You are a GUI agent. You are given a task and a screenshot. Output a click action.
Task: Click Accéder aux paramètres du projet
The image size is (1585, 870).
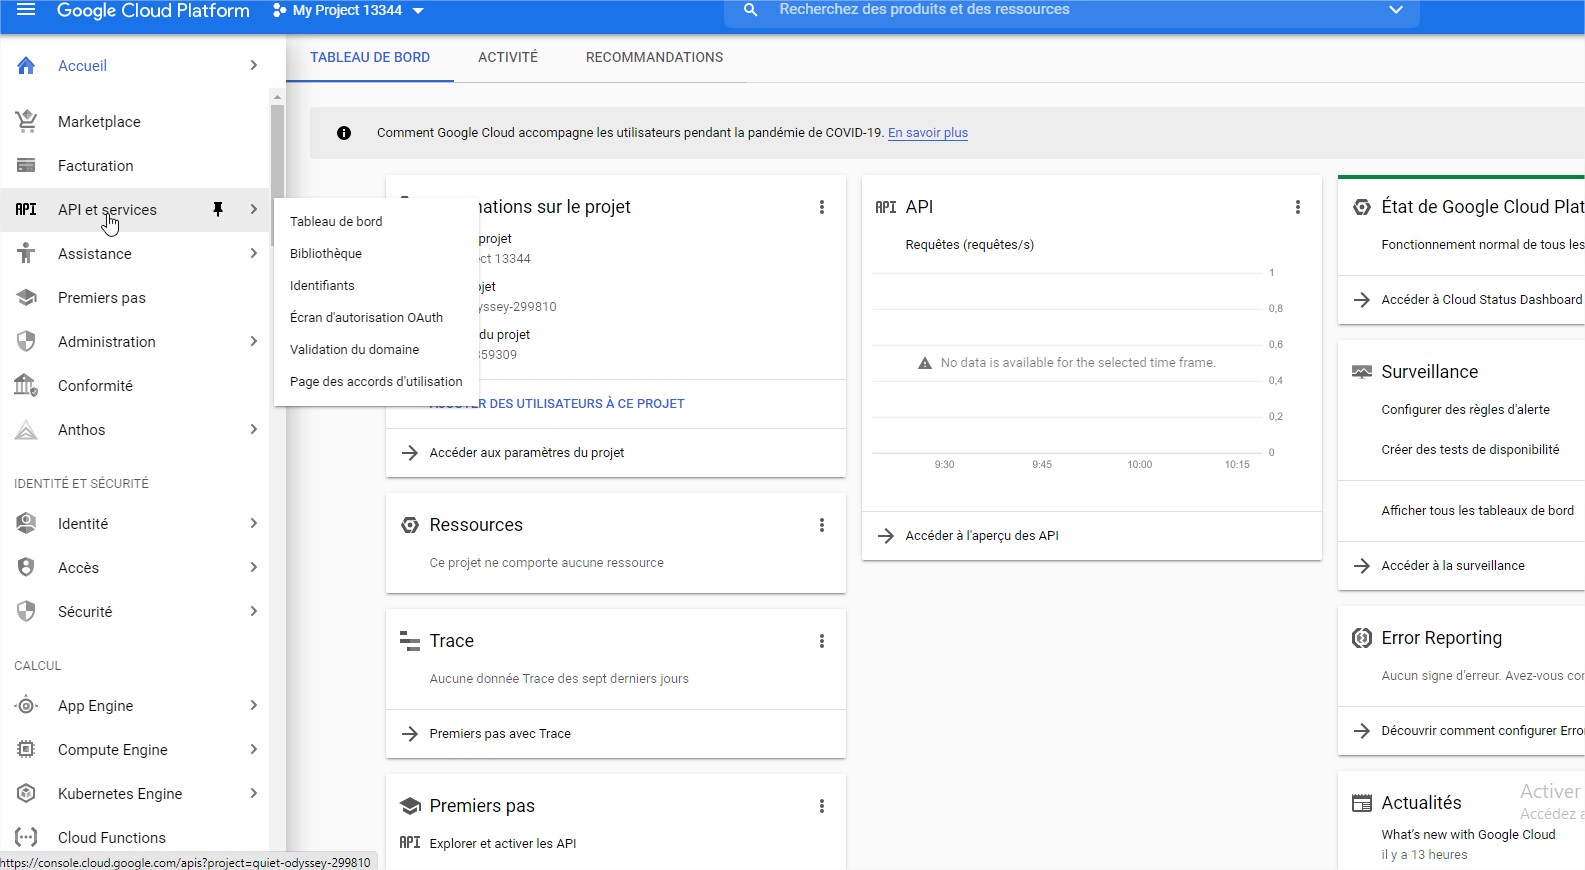[526, 453]
